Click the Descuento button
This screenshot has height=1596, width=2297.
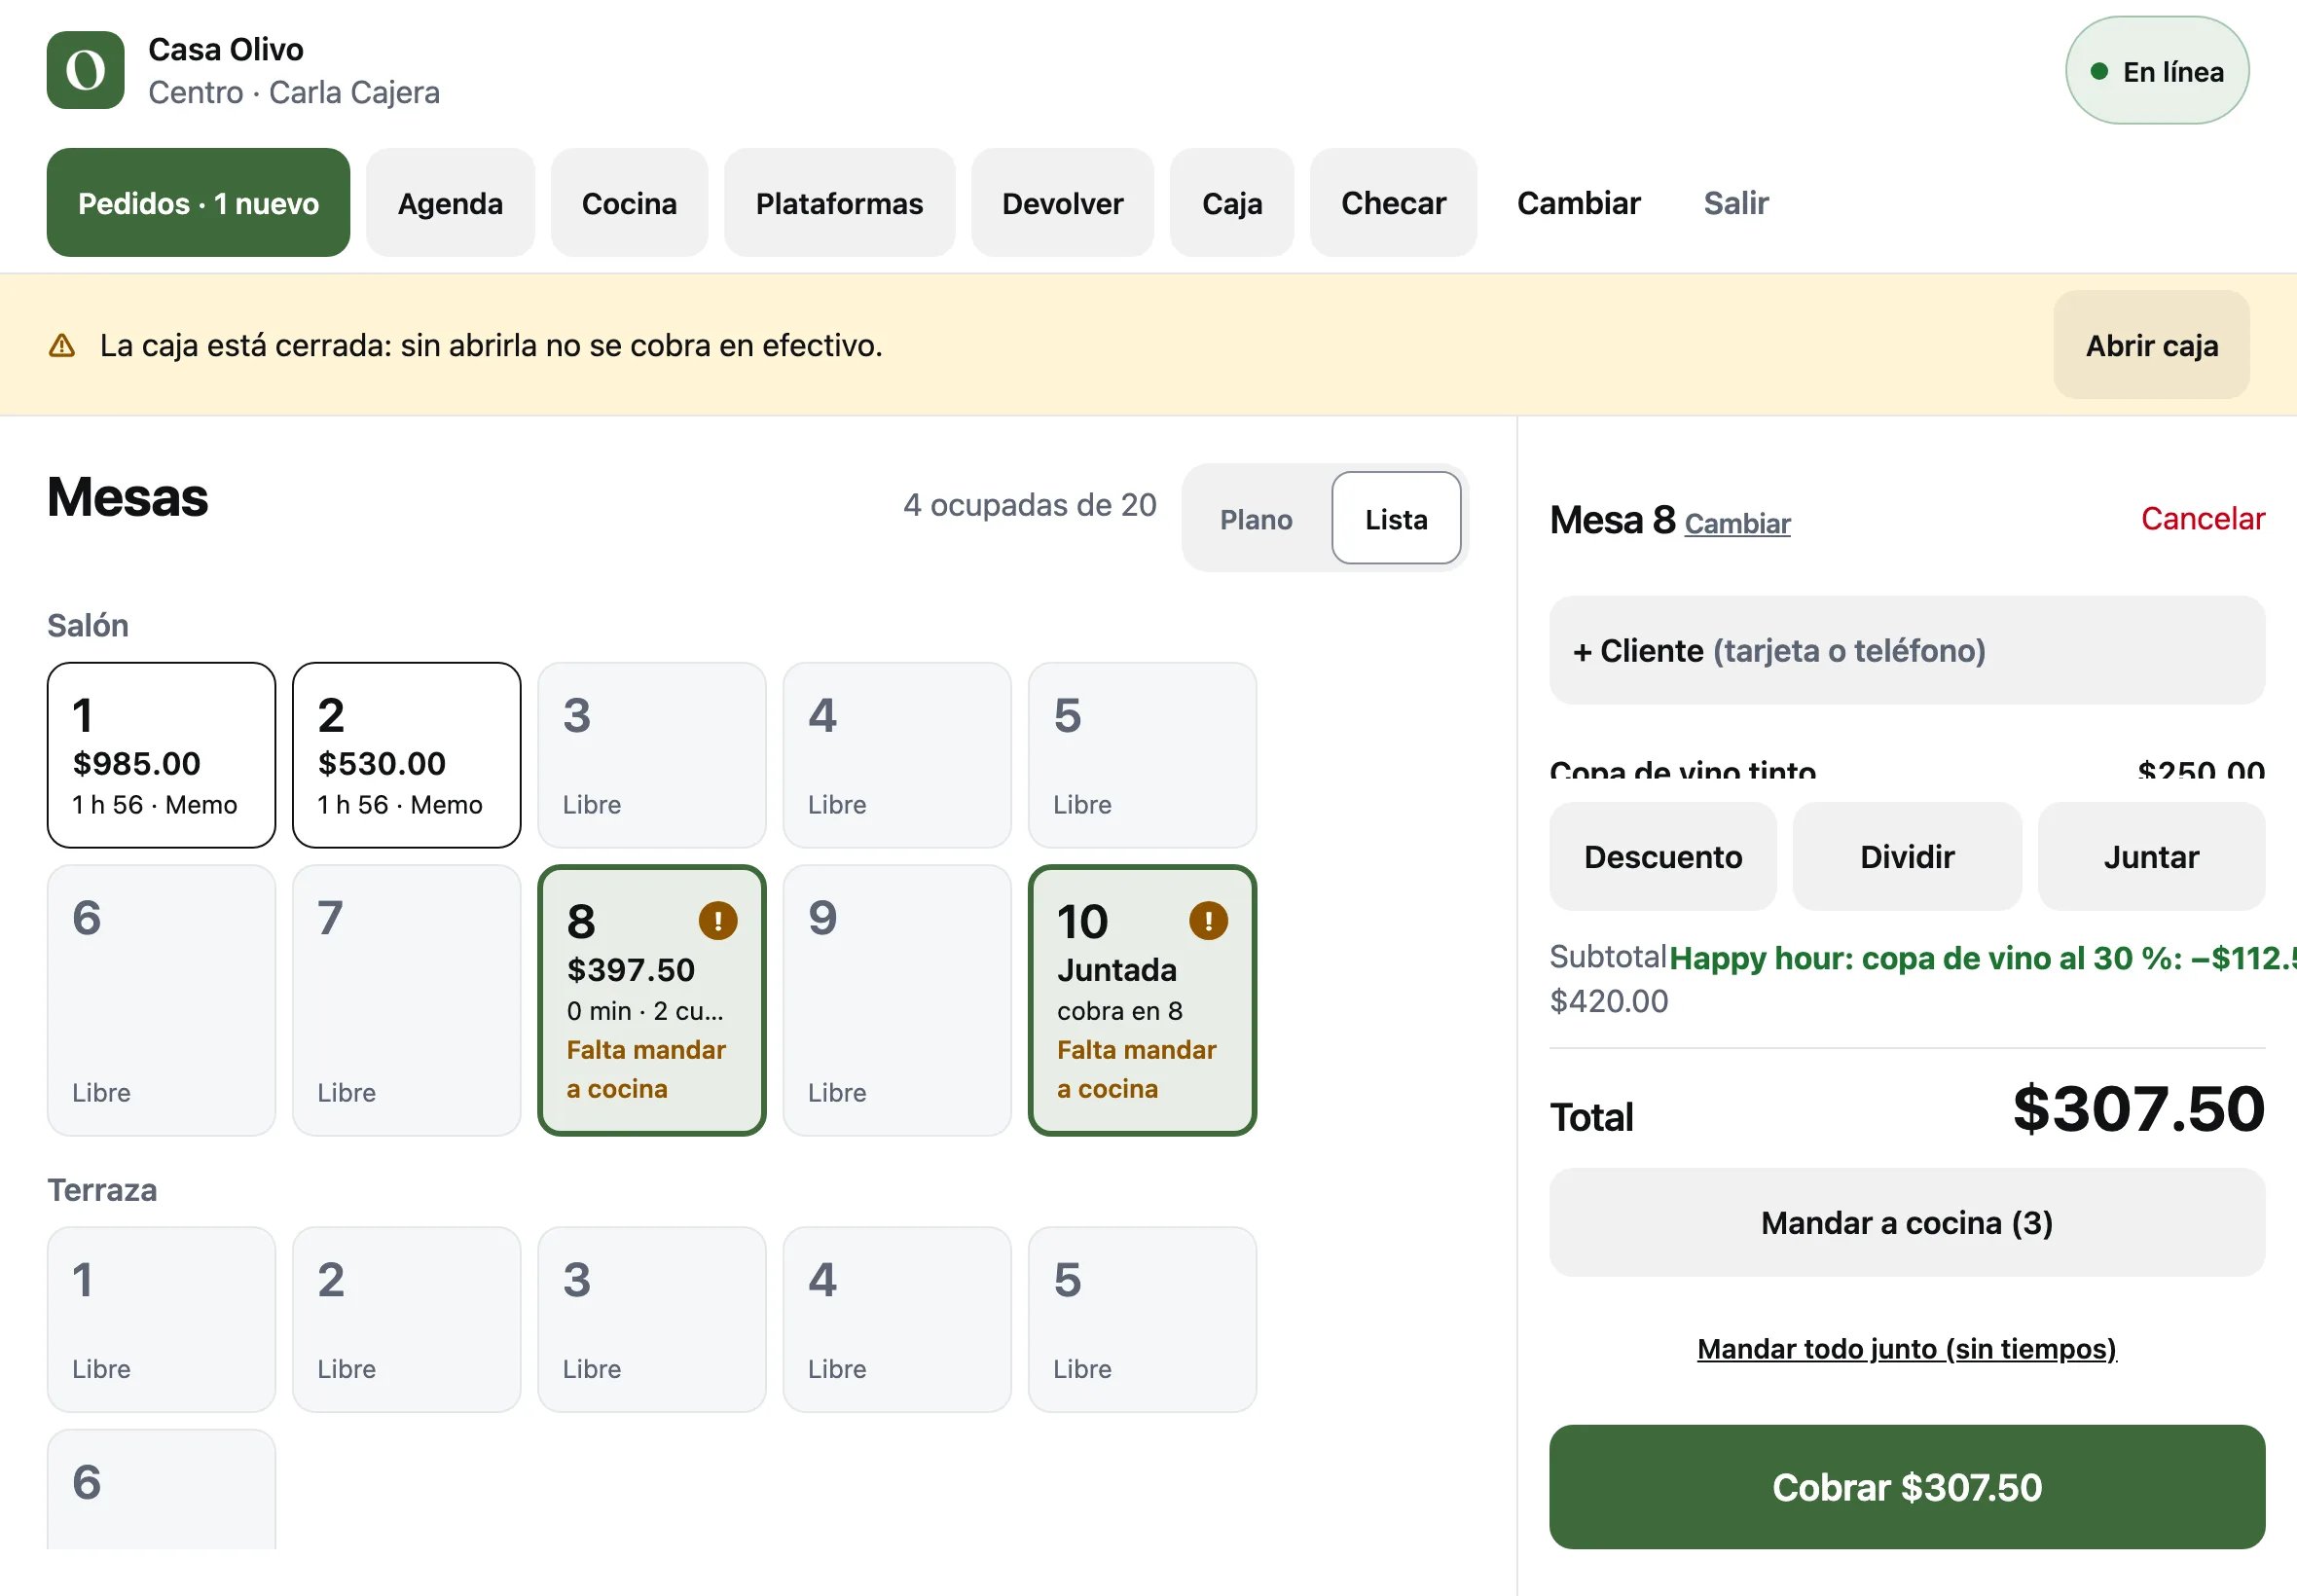point(1663,857)
